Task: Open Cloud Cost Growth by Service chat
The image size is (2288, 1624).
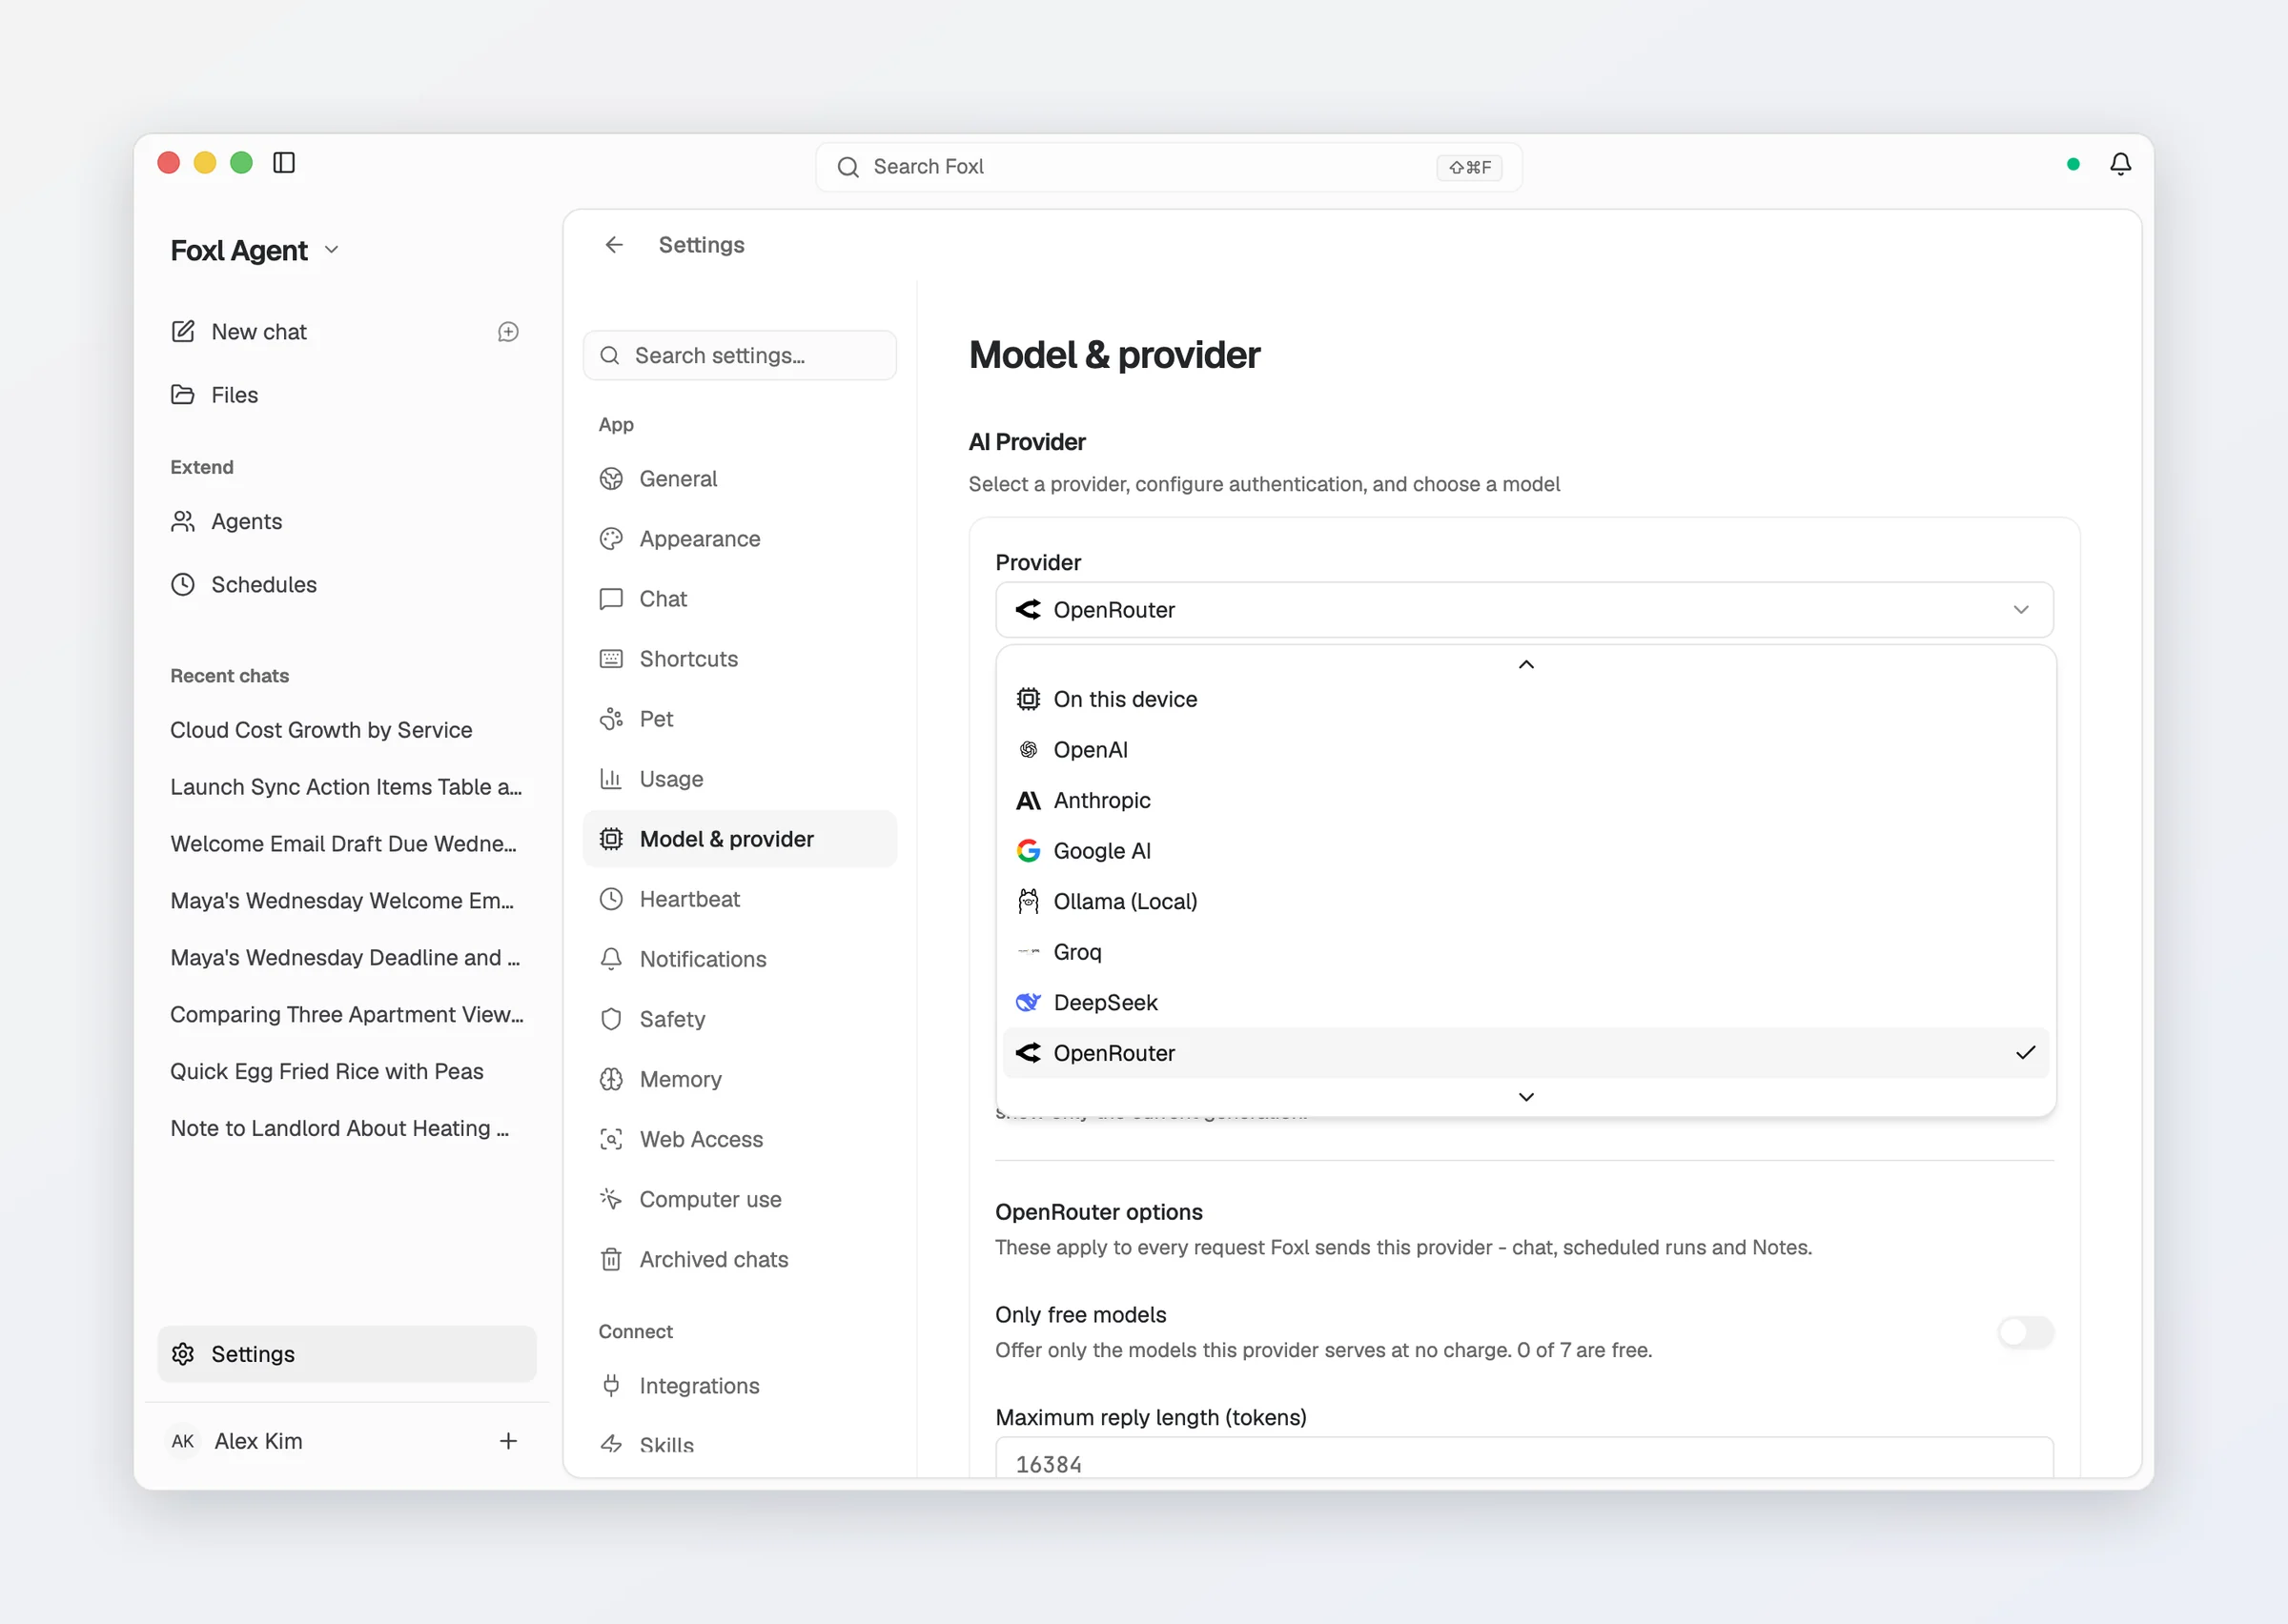Action: click(x=347, y=730)
